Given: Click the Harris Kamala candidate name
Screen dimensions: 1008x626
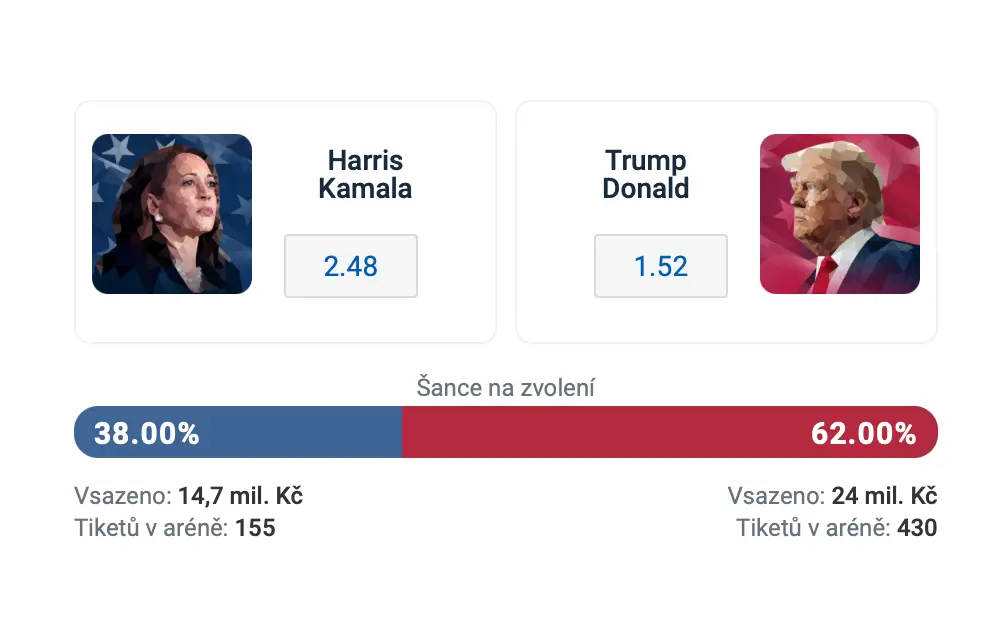Looking at the screenshot, I should coord(365,174).
